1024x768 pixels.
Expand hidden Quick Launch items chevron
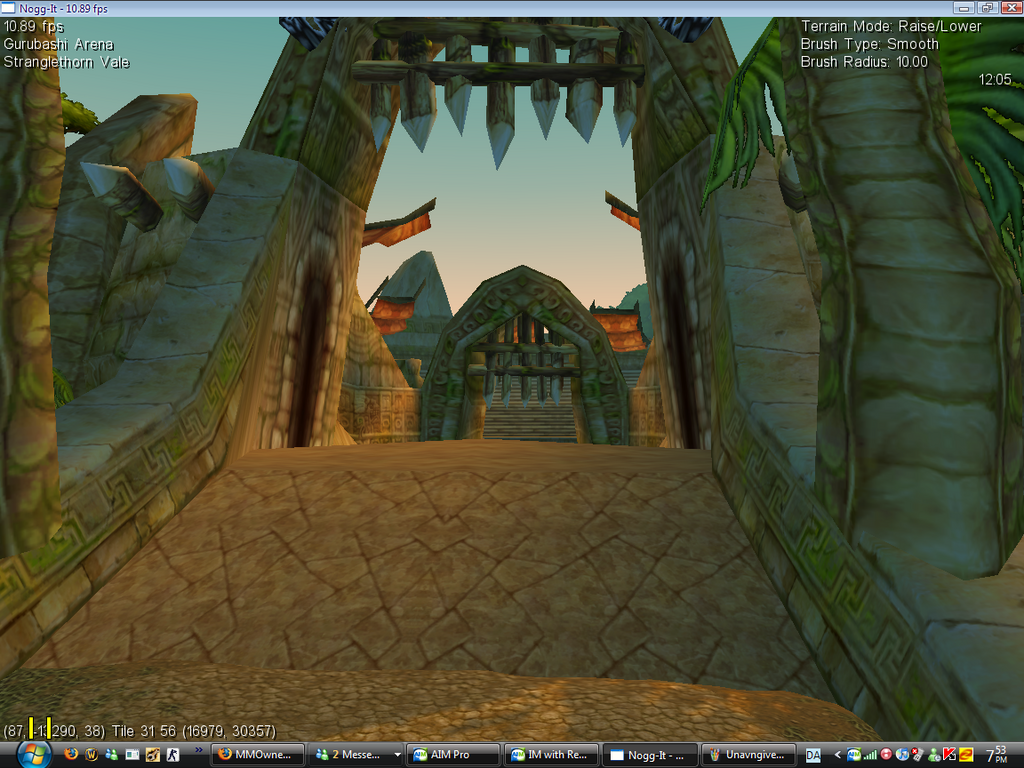pyautogui.click(x=199, y=750)
